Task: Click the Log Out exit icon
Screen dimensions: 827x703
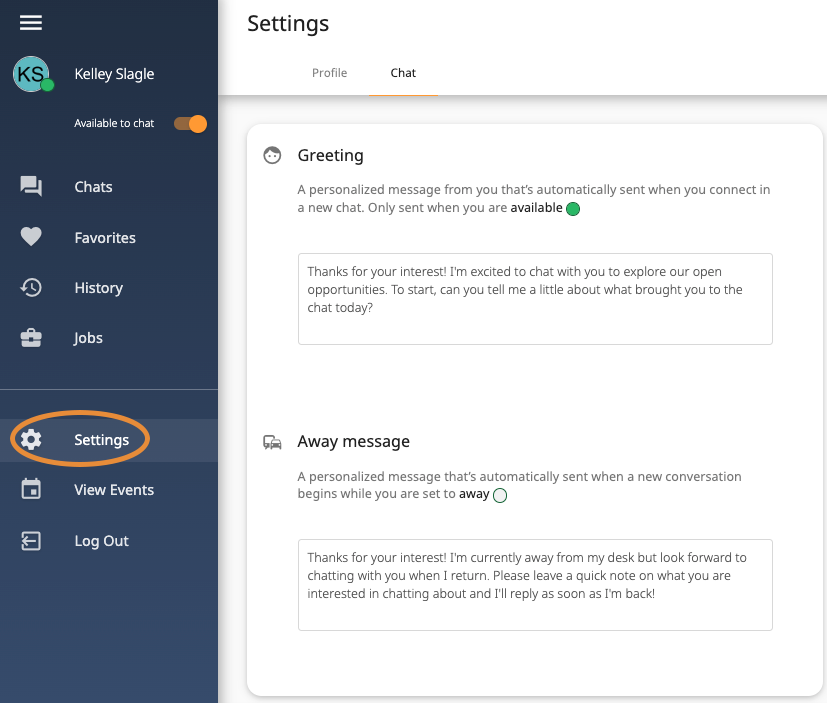Action: click(x=31, y=541)
